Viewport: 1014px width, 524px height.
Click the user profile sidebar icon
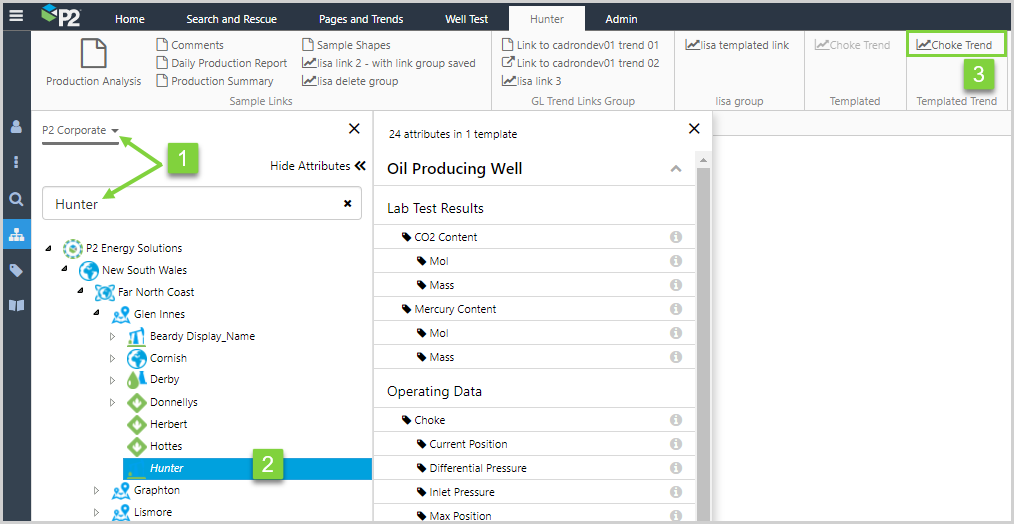click(16, 127)
